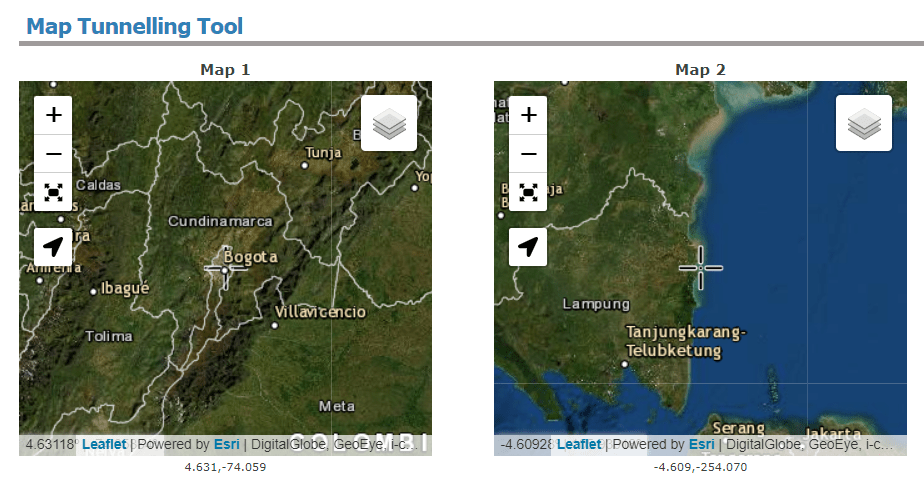Expand the layers control on Map 2

[863, 124]
